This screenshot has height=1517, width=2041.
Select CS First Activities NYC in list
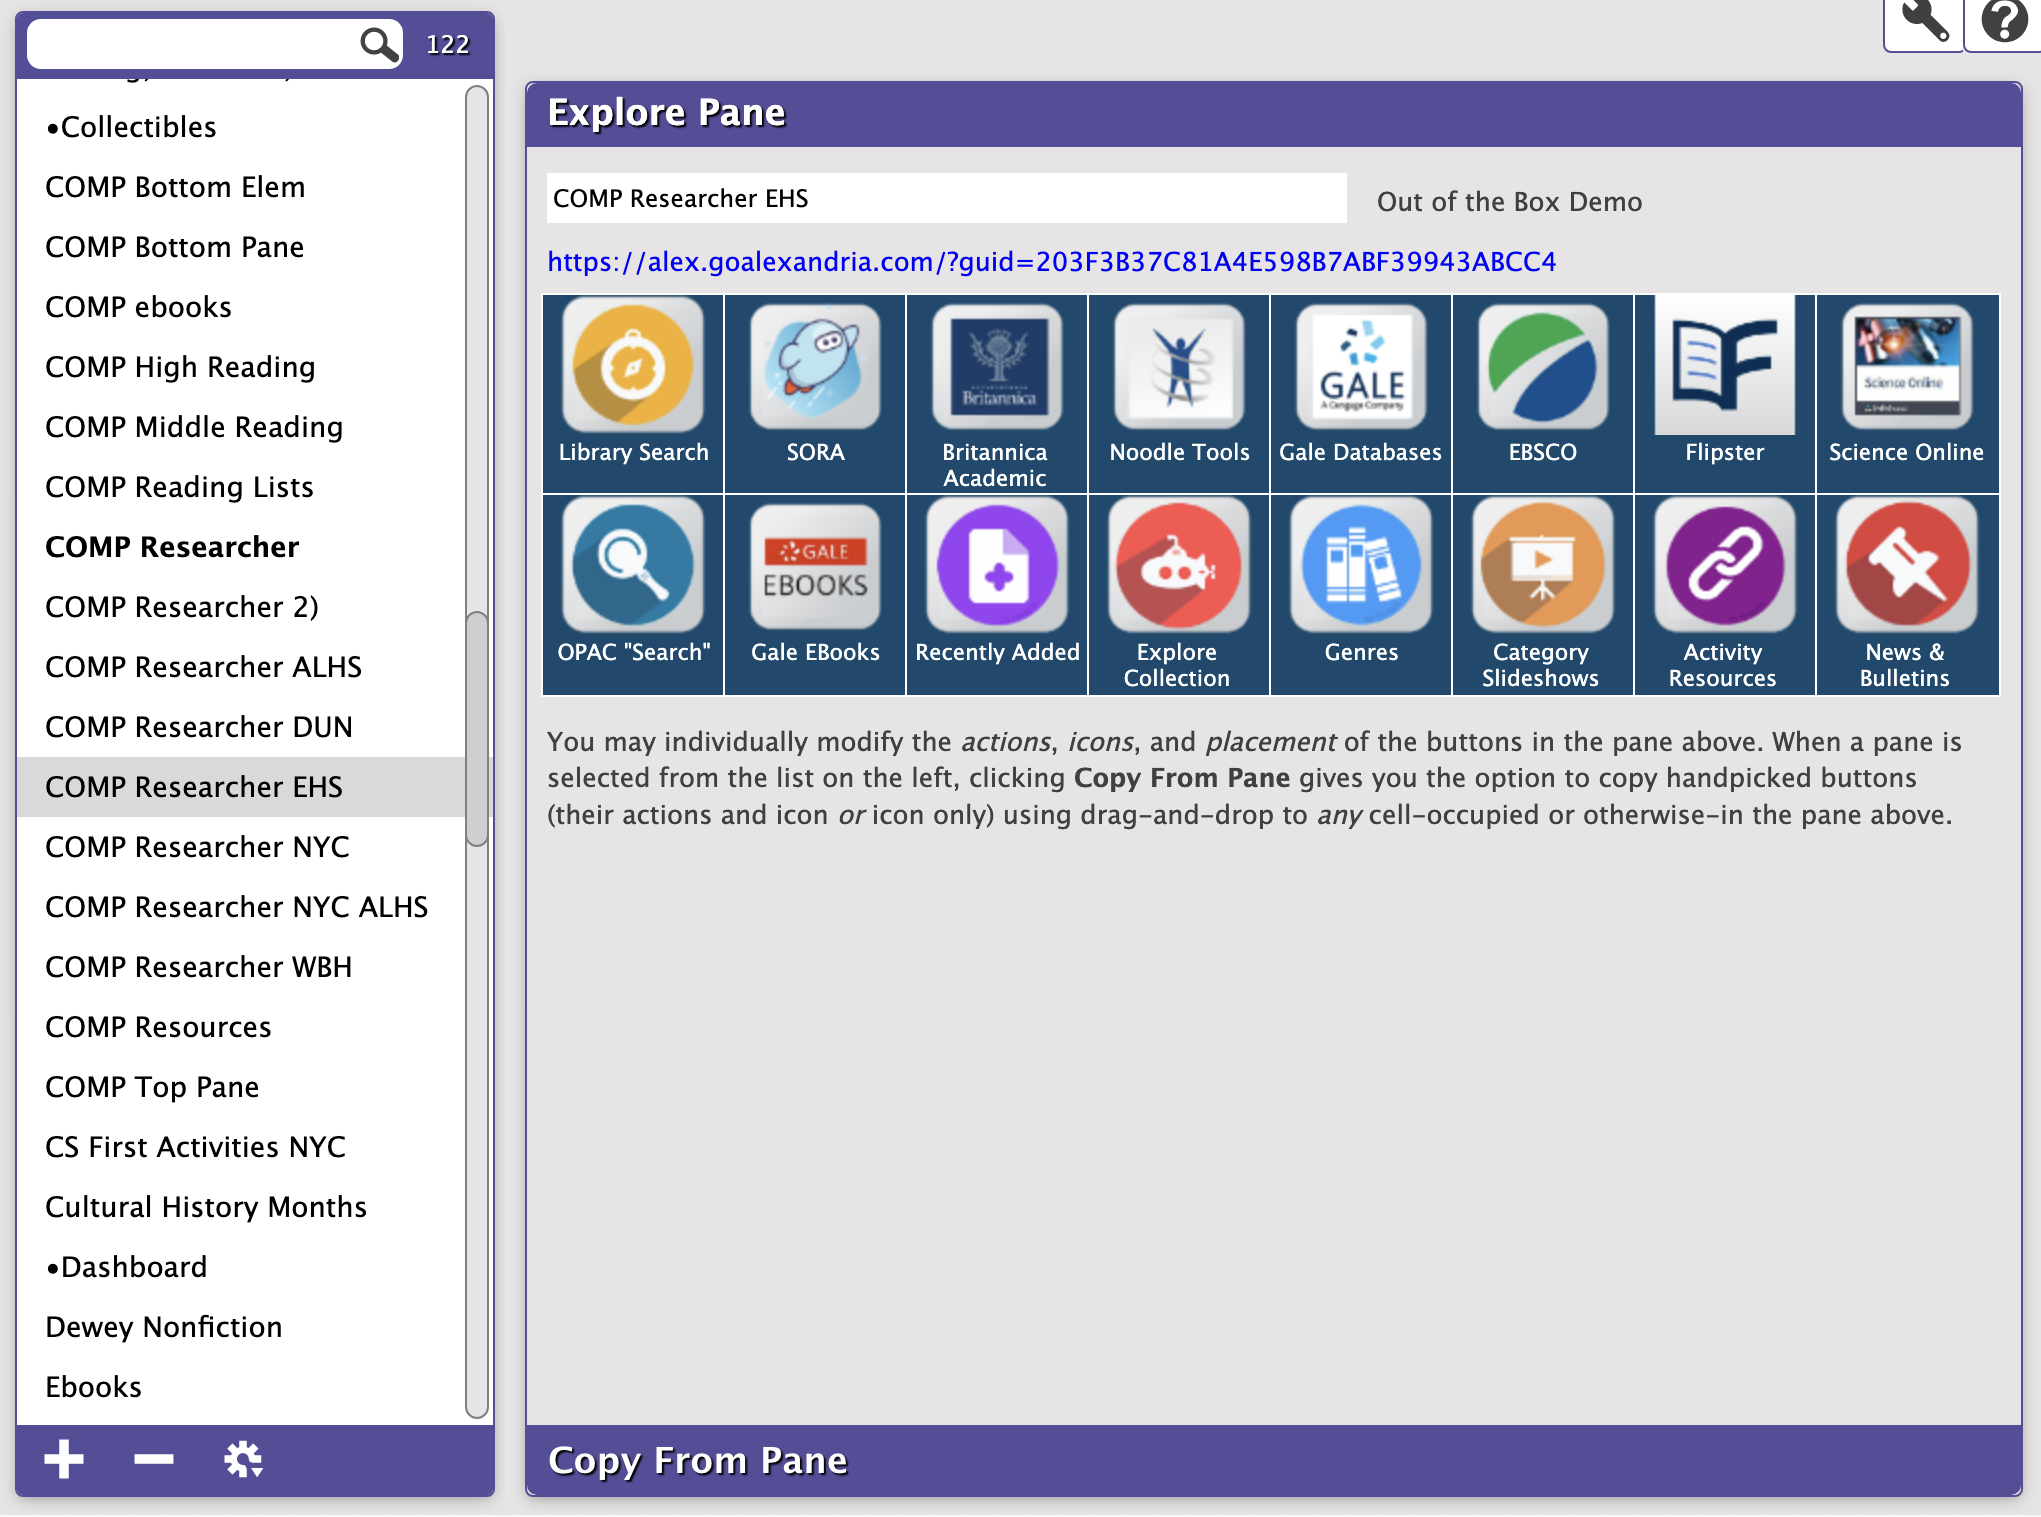click(x=240, y=1147)
